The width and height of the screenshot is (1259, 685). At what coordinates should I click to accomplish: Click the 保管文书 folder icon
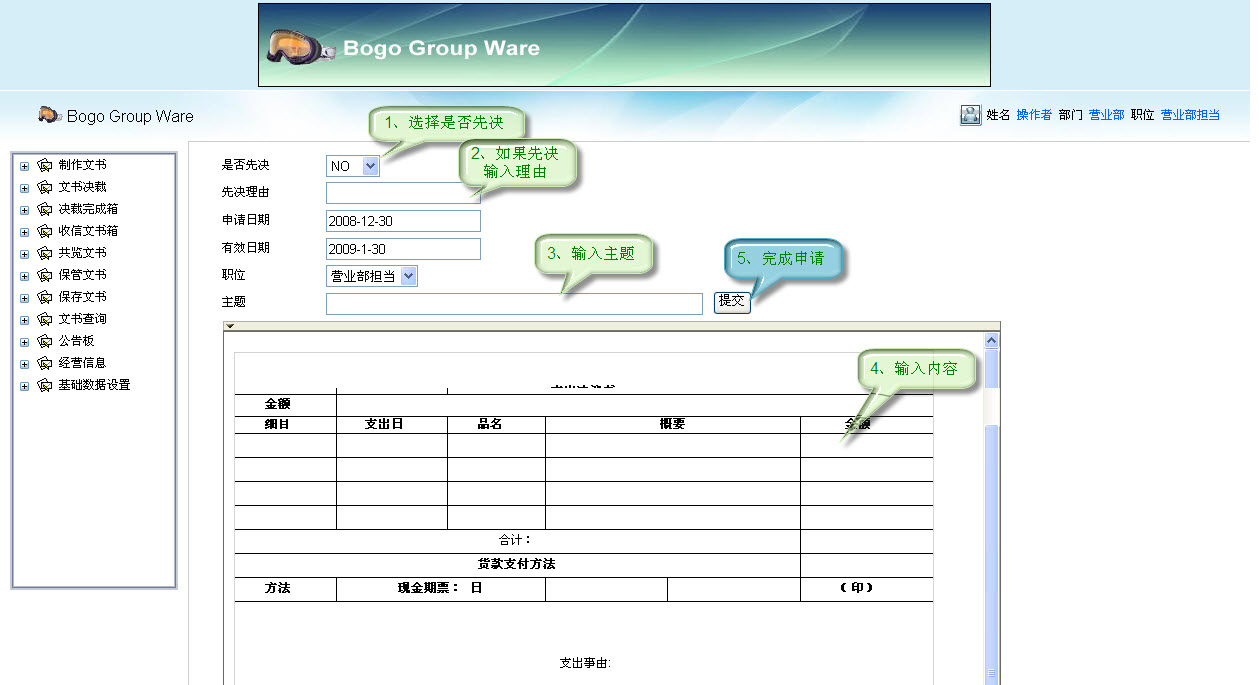(45, 275)
